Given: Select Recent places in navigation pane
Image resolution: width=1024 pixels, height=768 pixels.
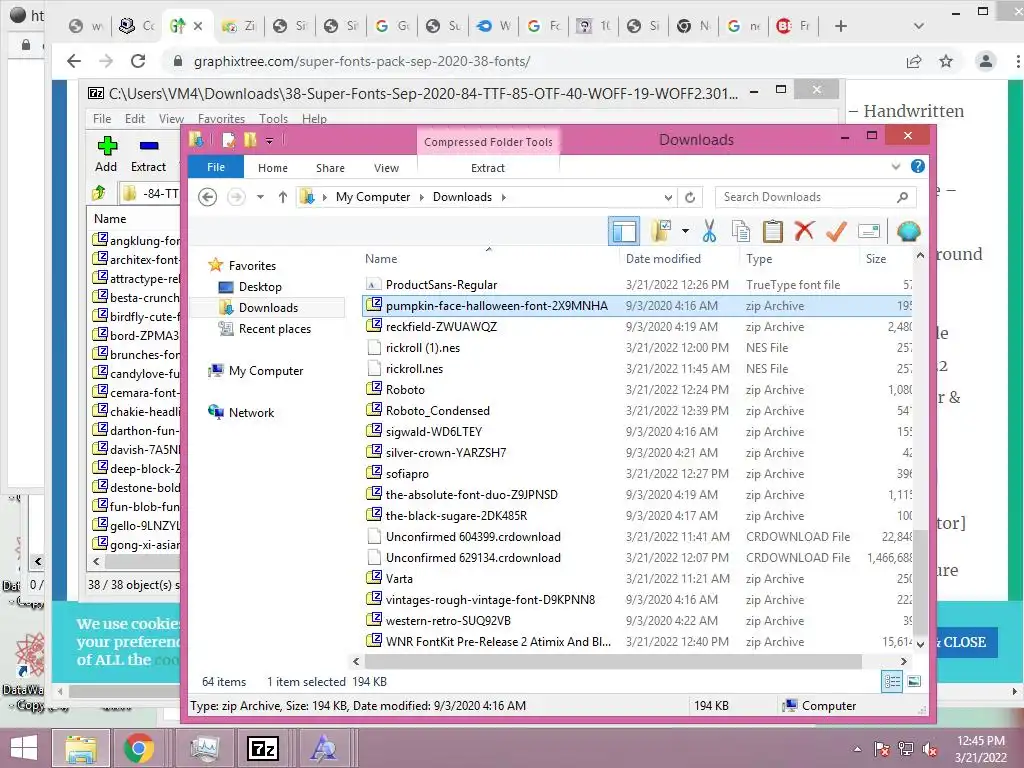Looking at the screenshot, I should 274,328.
